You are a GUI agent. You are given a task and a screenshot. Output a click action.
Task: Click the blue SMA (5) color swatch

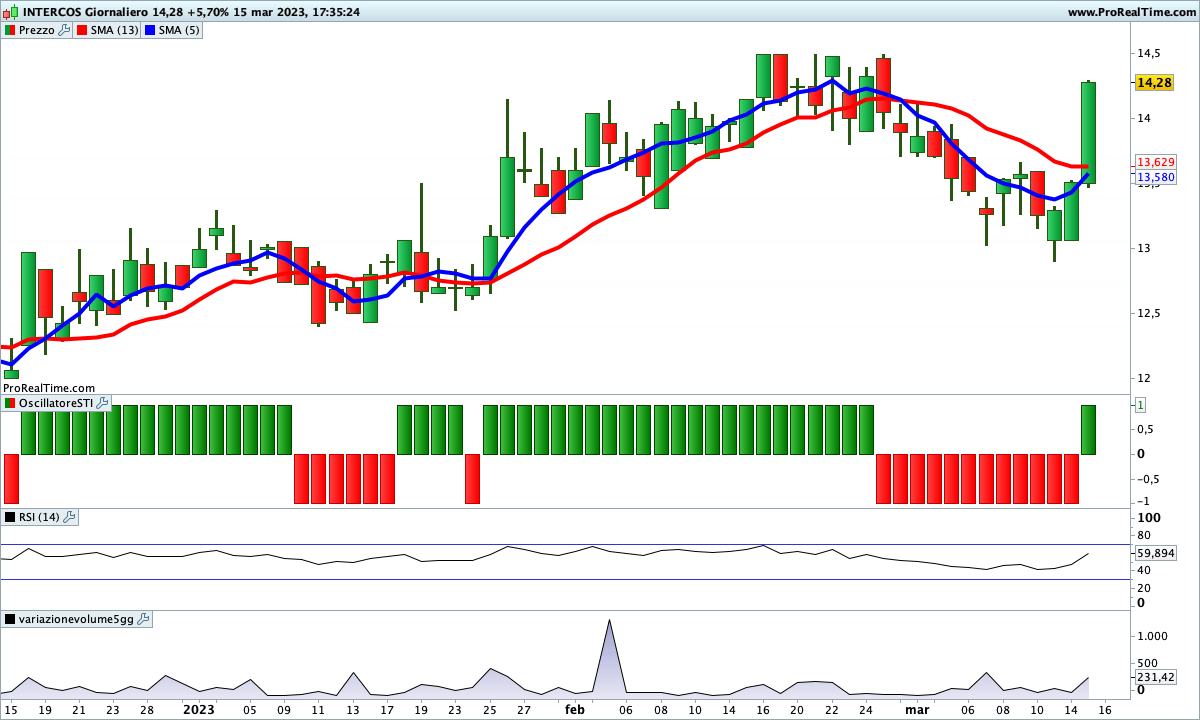point(149,30)
